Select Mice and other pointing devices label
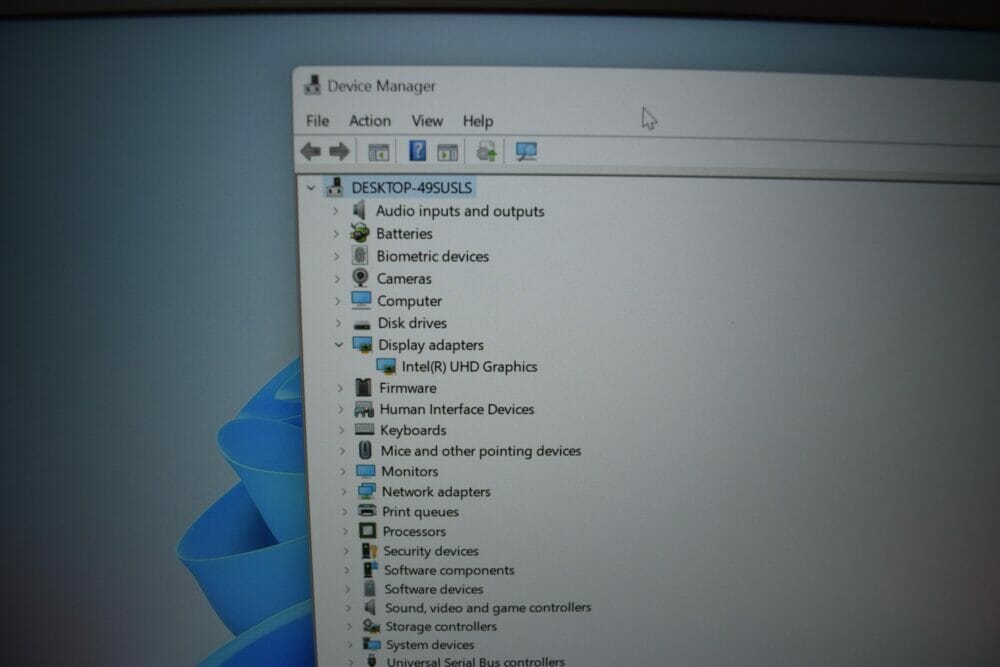This screenshot has height=667, width=1000. [481, 451]
